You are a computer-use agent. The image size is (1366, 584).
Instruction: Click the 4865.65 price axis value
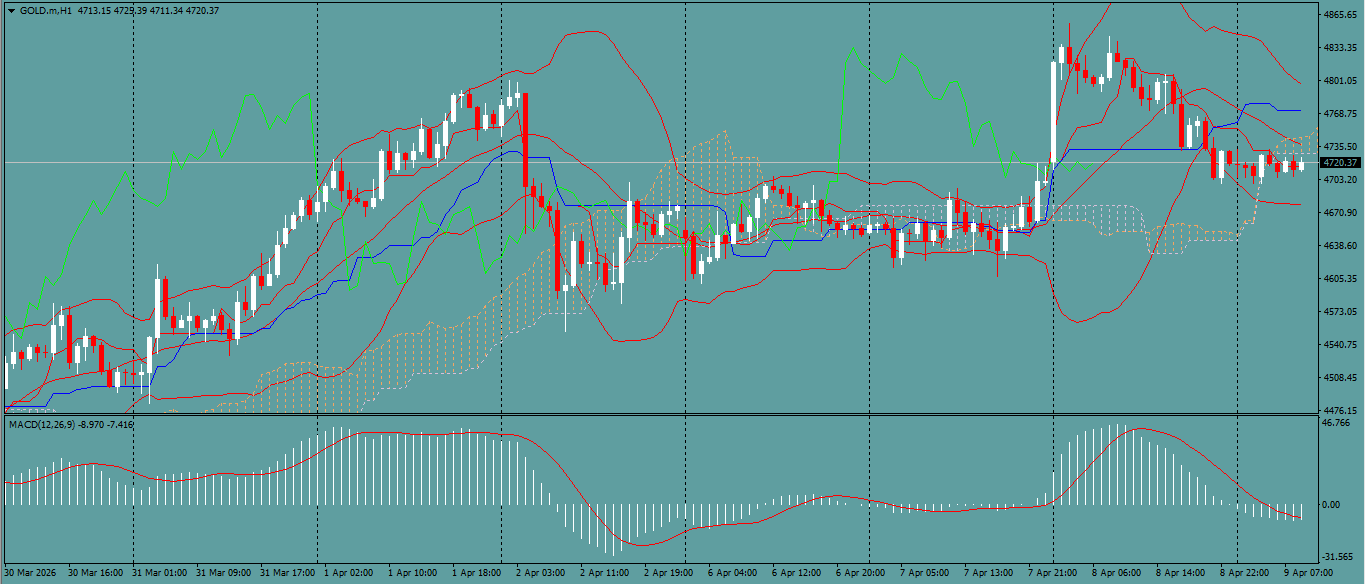(x=1341, y=14)
